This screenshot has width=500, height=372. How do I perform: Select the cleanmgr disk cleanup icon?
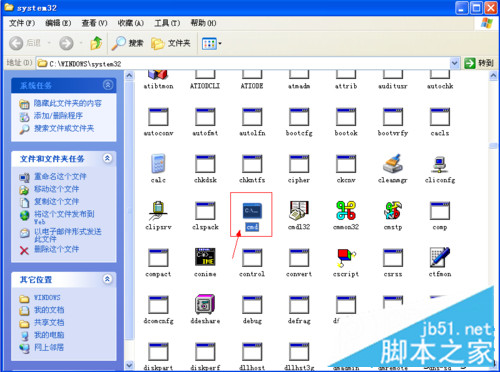pos(393,163)
